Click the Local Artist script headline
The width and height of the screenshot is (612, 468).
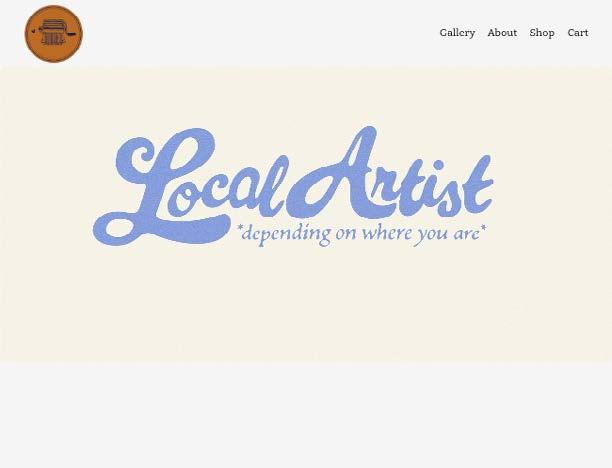point(293,185)
